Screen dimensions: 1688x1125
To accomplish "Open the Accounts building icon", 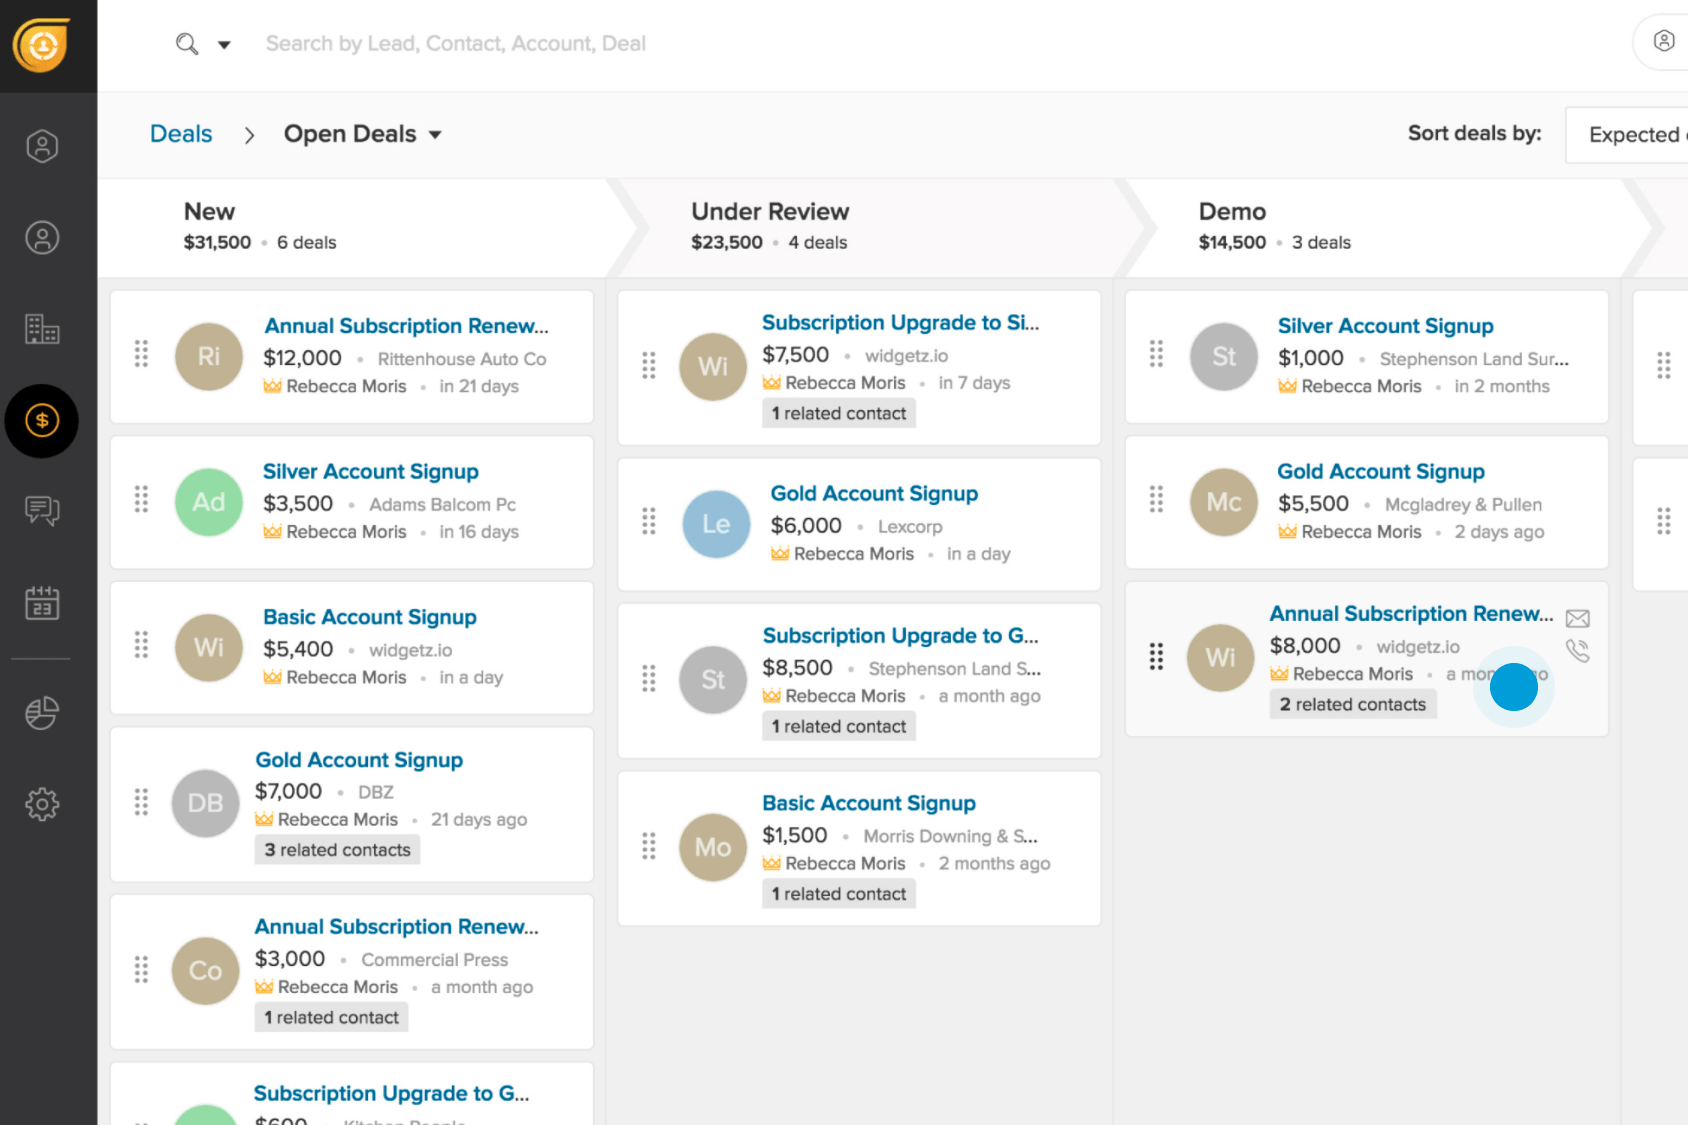I will pos(42,329).
